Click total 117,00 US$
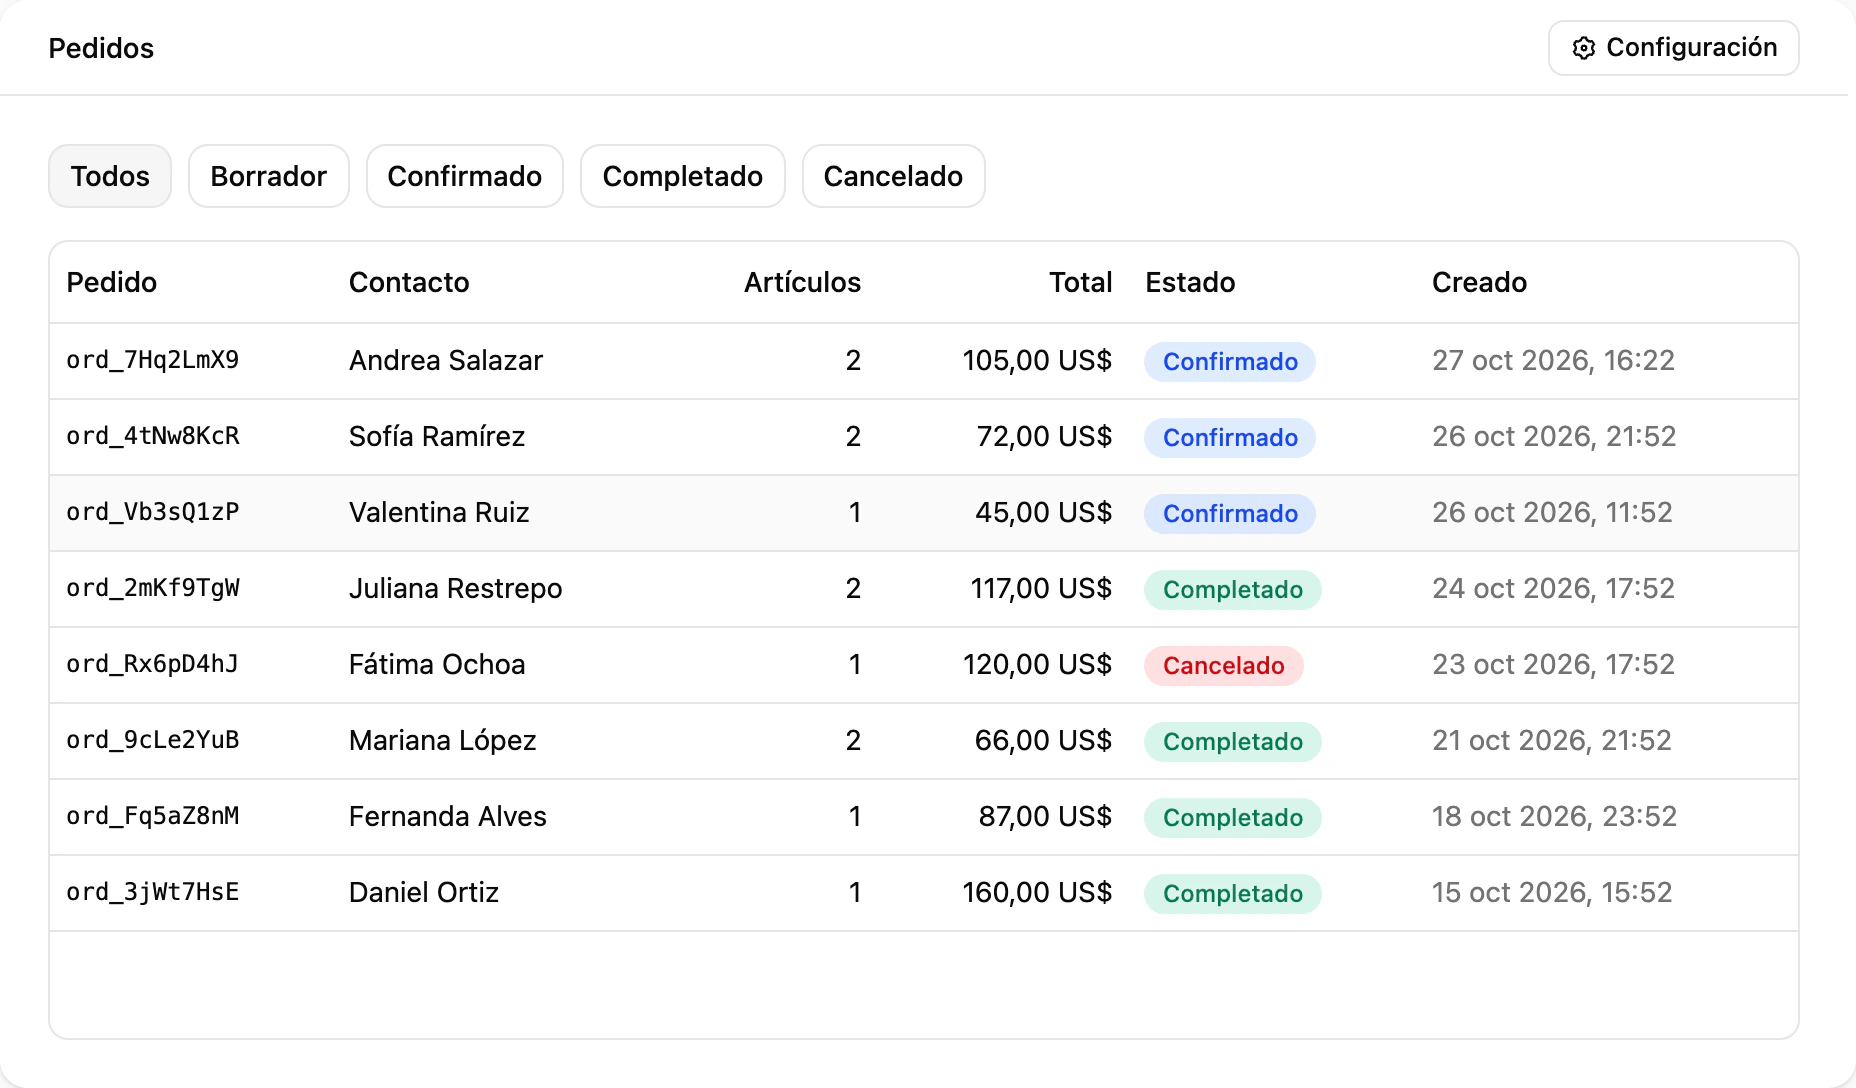 pos(1041,588)
